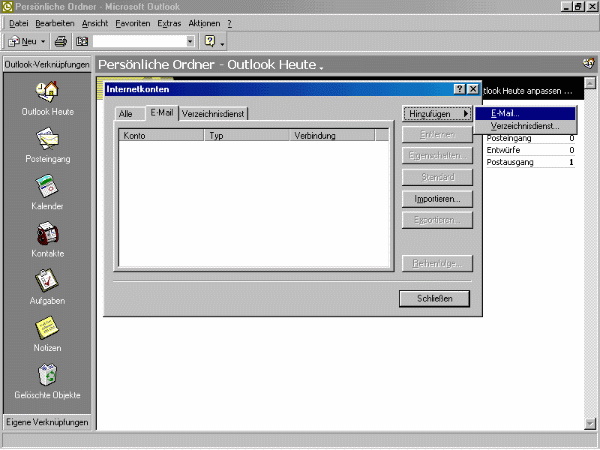The height and width of the screenshot is (450, 600).
Task: Click the Importieren... button
Action: click(x=437, y=199)
